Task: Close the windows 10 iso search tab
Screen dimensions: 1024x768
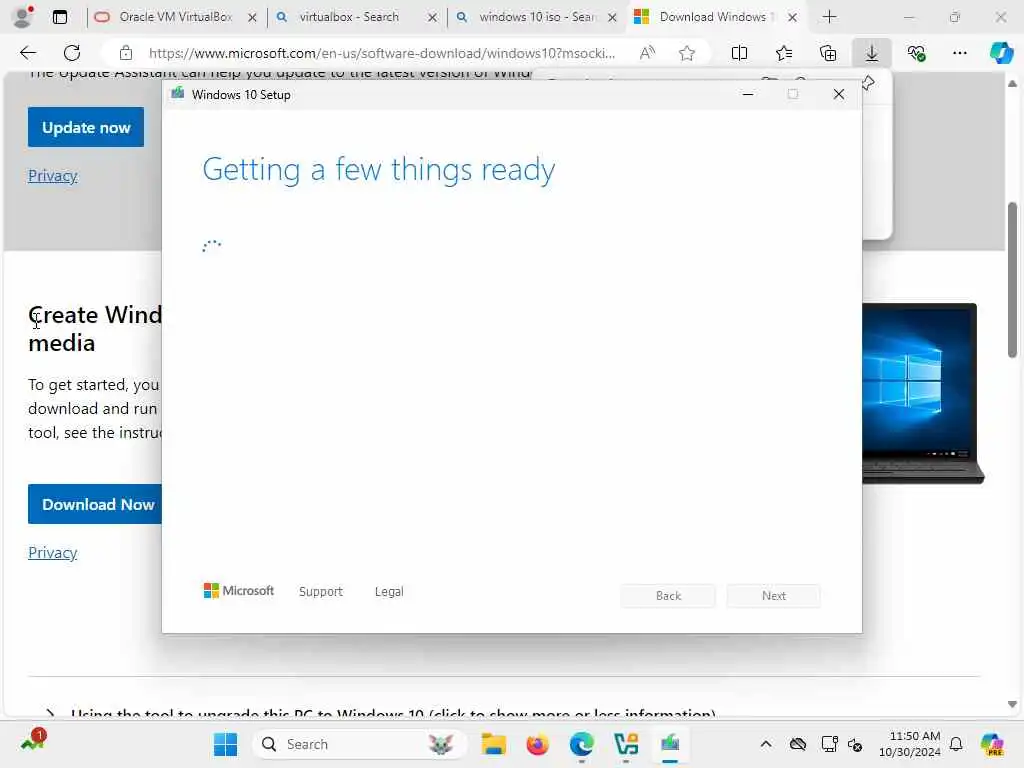Action: (x=612, y=18)
